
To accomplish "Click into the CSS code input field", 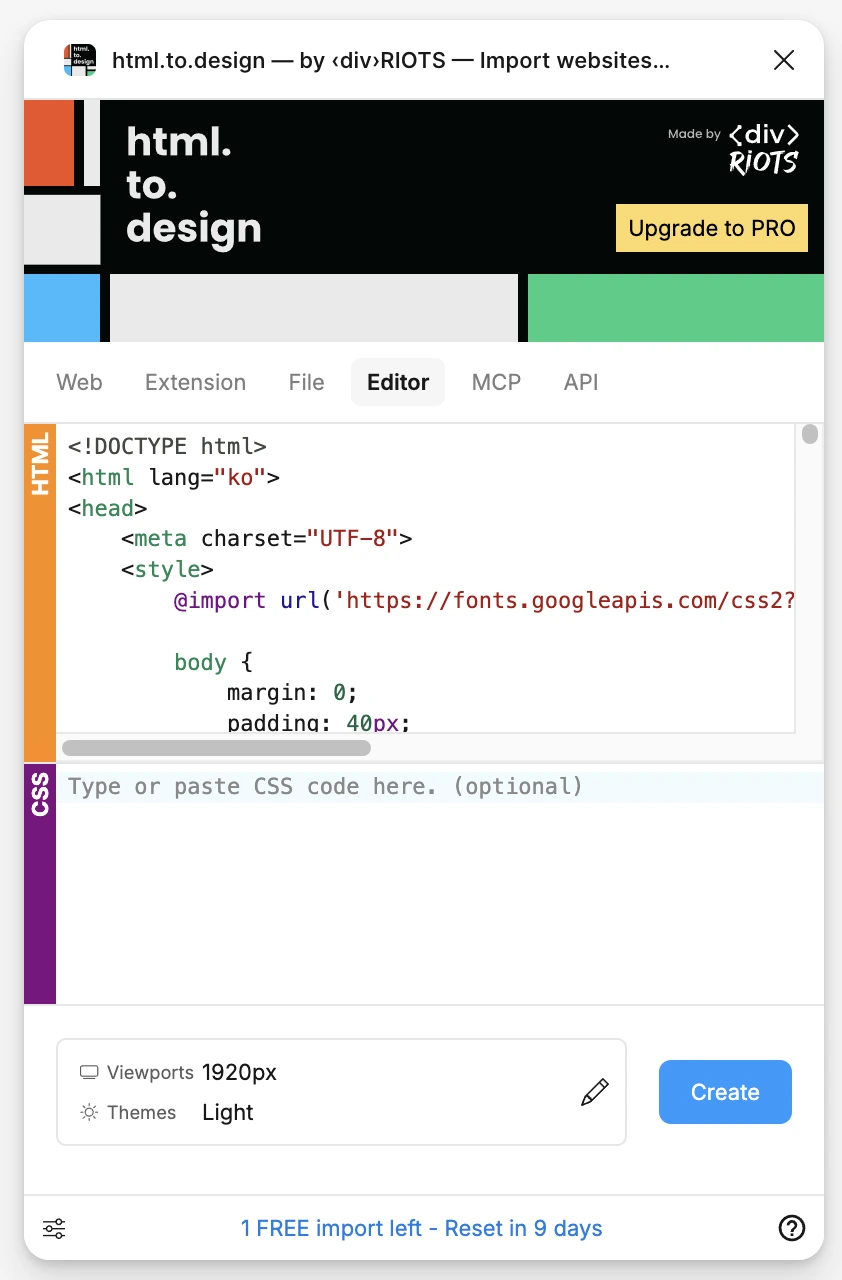I will (440, 883).
